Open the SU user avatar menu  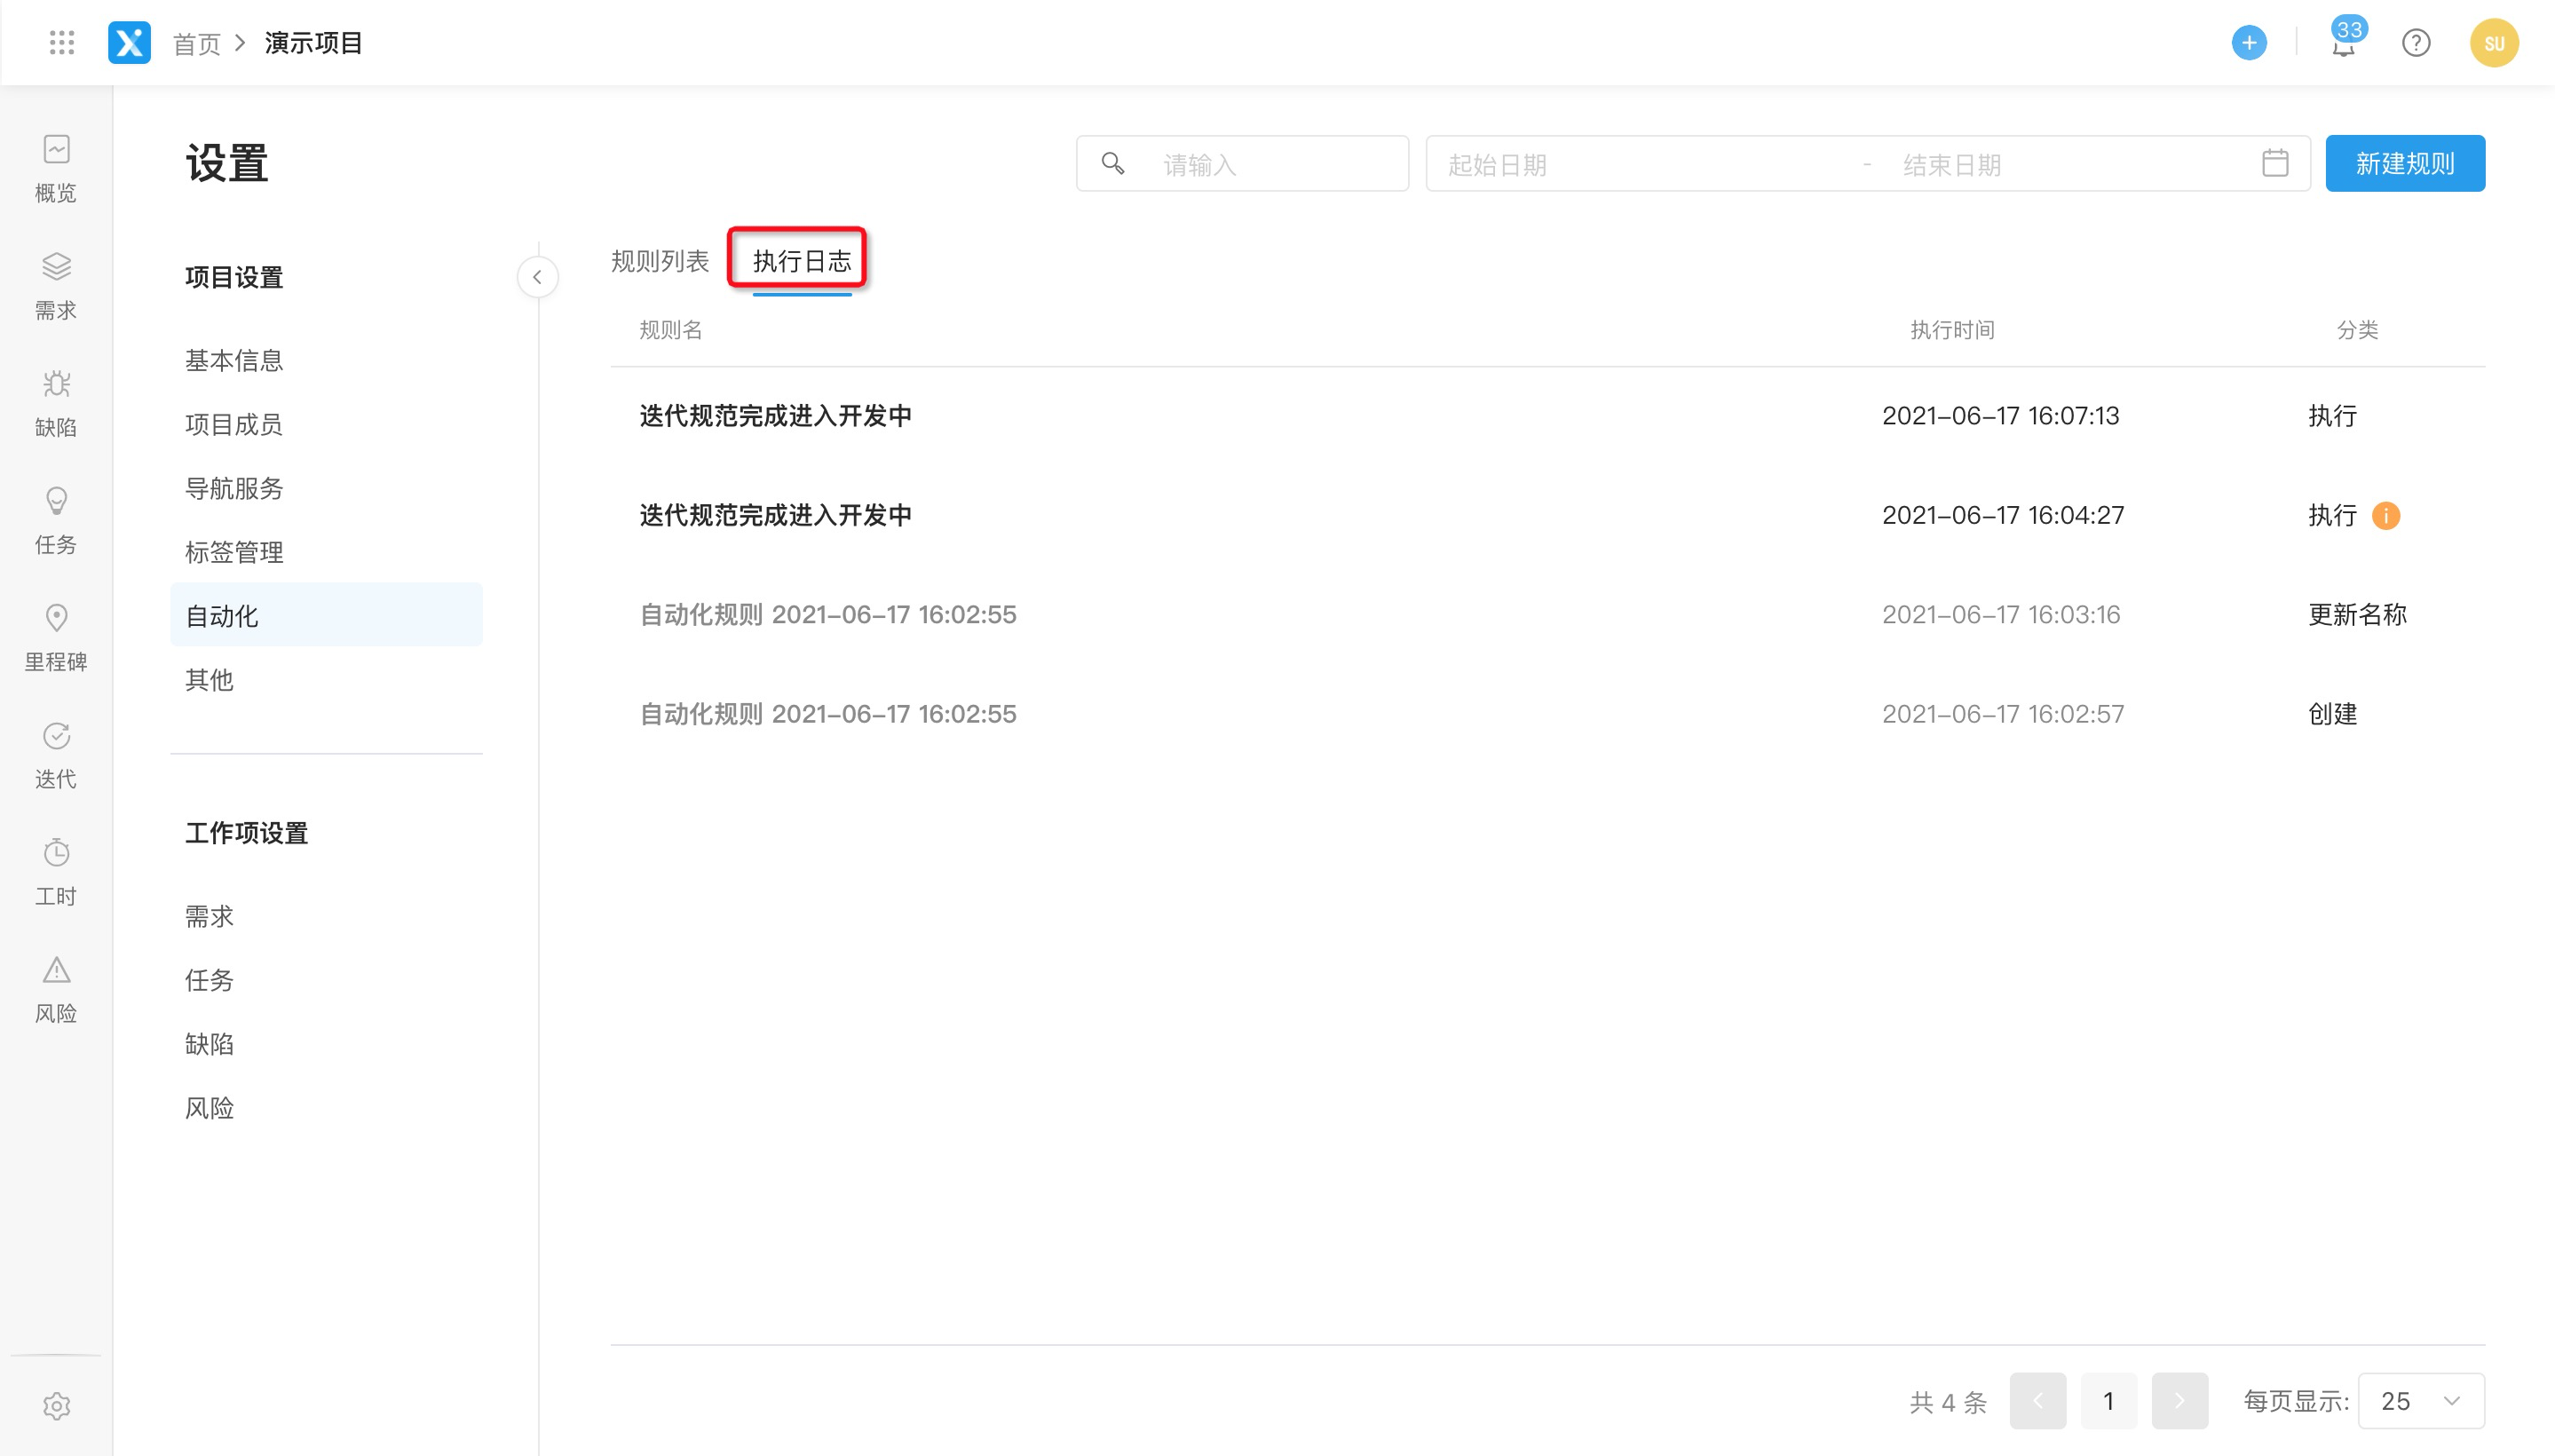[x=2494, y=43]
